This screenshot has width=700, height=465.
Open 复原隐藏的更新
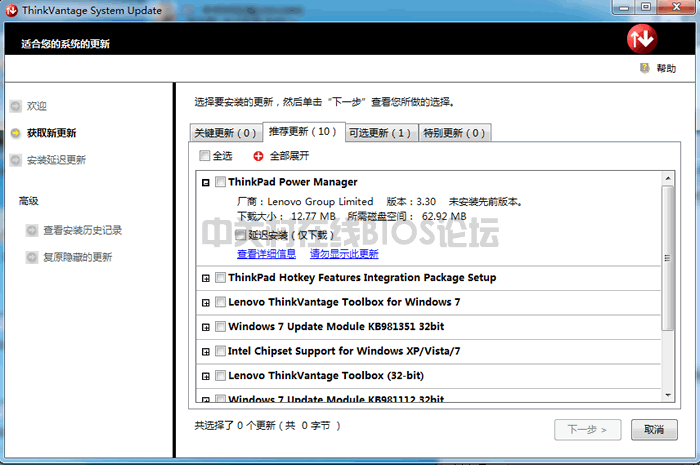78,257
